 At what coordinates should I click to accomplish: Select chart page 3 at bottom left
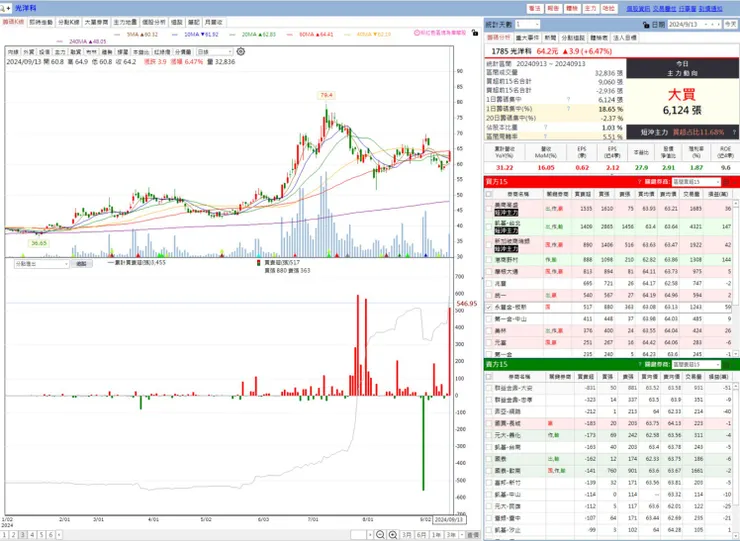23,535
